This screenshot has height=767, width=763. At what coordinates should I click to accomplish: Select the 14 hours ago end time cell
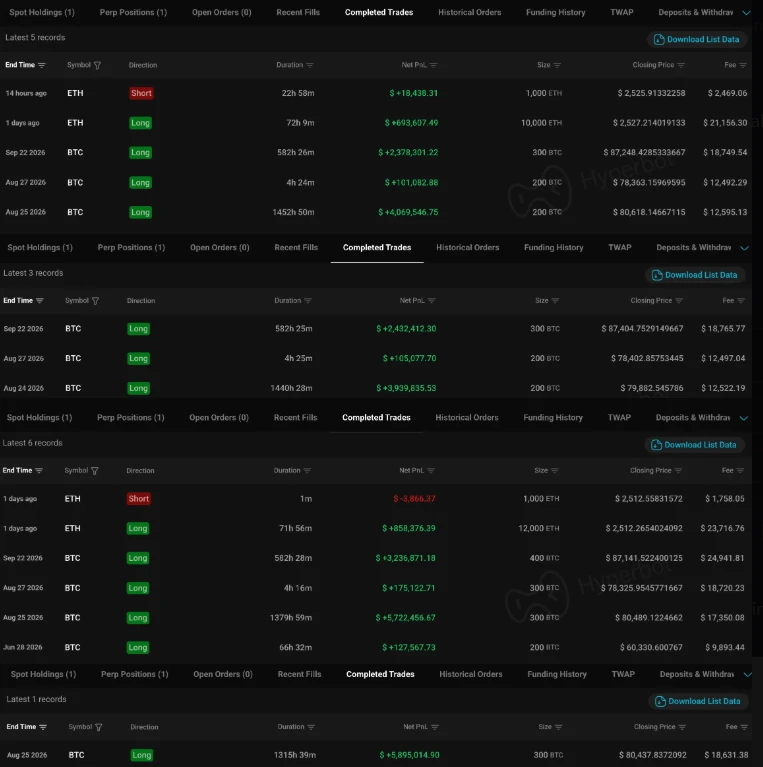pyautogui.click(x=26, y=93)
